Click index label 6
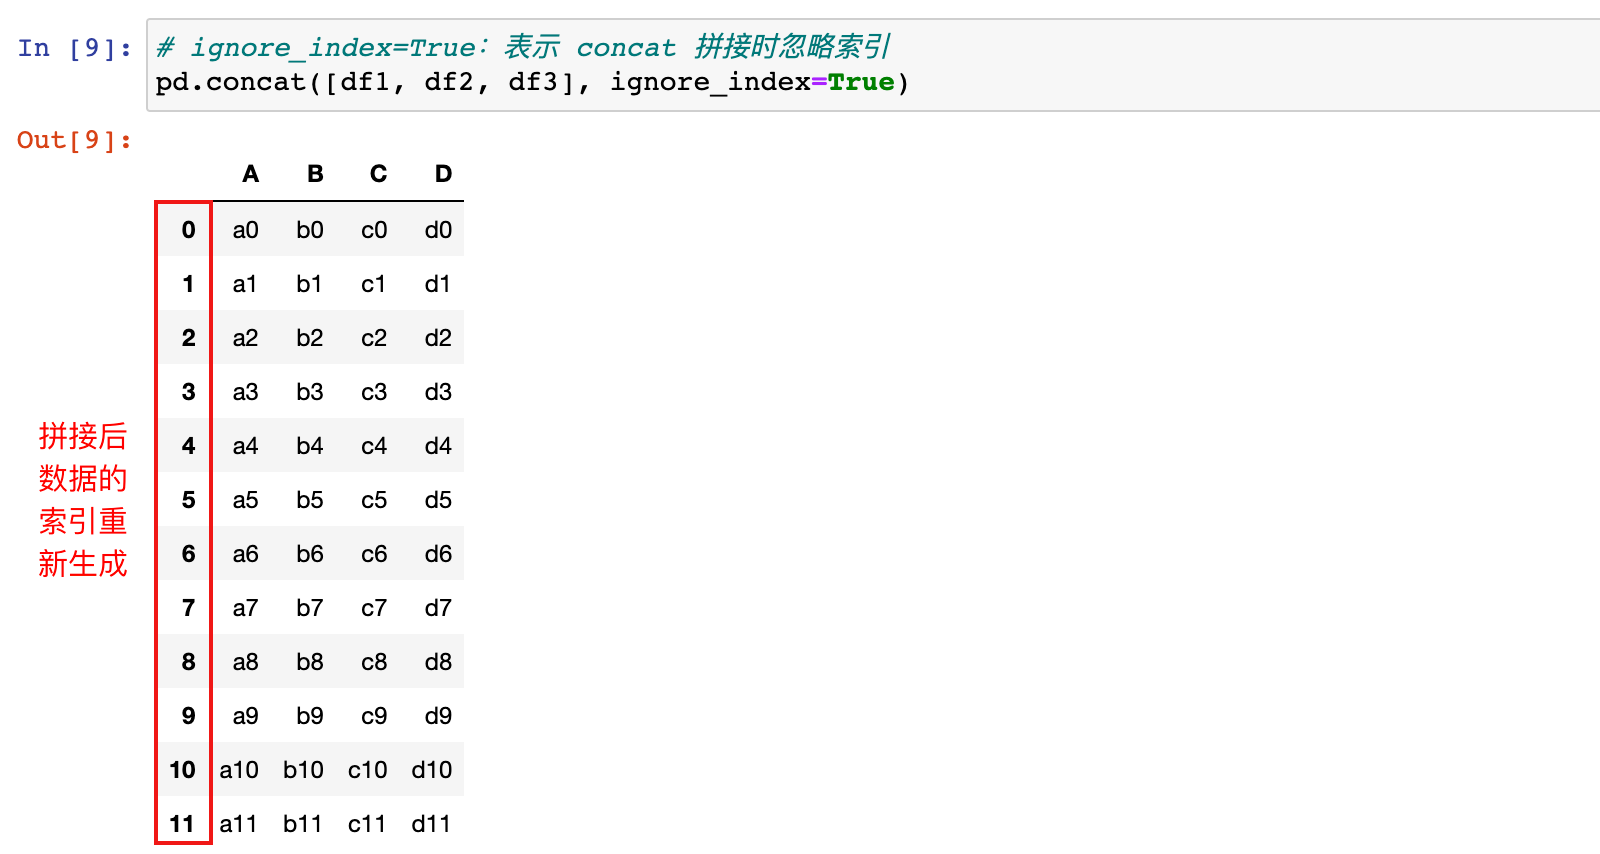This screenshot has width=1600, height=854. coord(188,554)
